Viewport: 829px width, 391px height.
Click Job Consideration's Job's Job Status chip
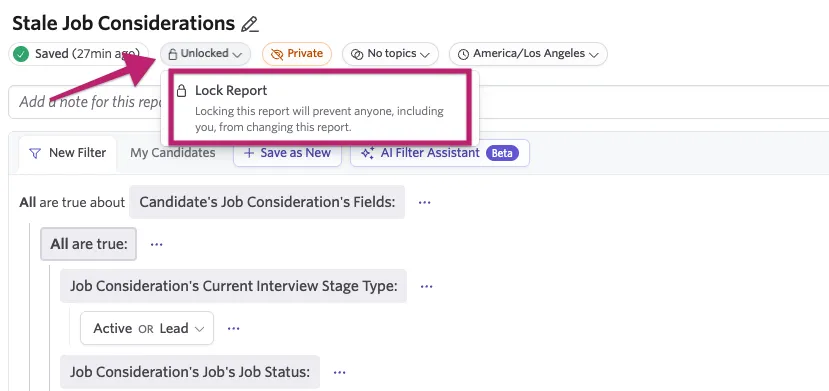point(190,372)
